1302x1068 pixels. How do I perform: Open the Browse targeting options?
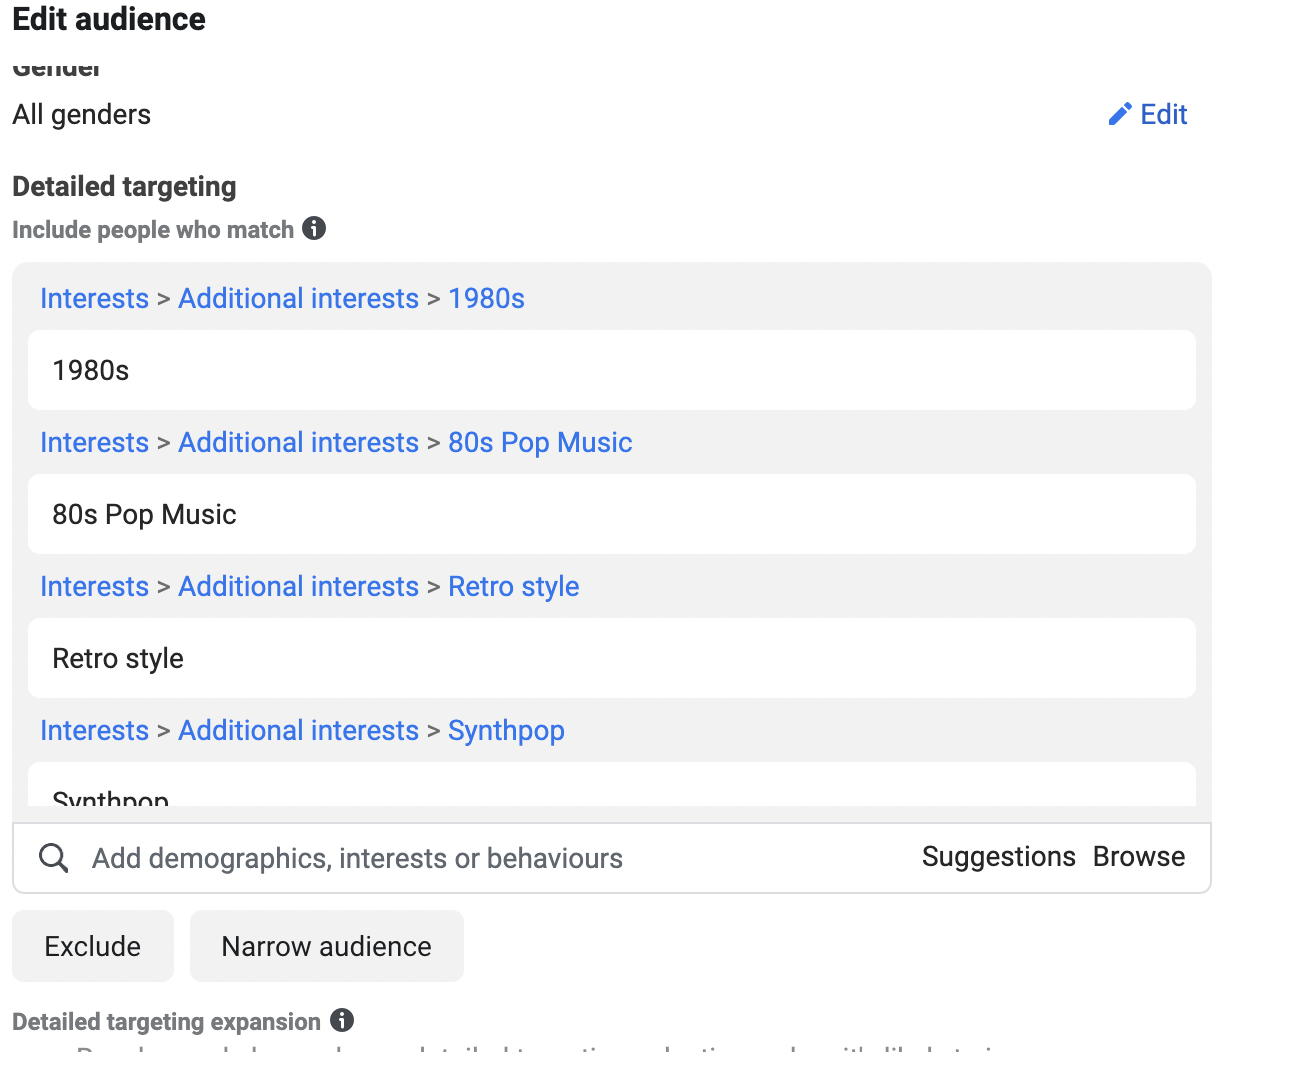point(1138,857)
